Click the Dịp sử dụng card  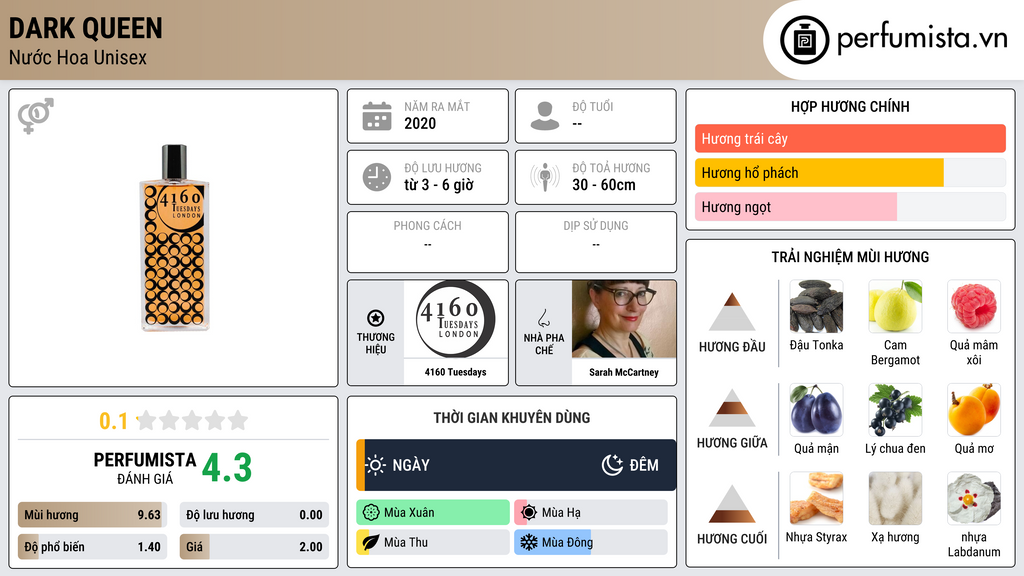596,242
